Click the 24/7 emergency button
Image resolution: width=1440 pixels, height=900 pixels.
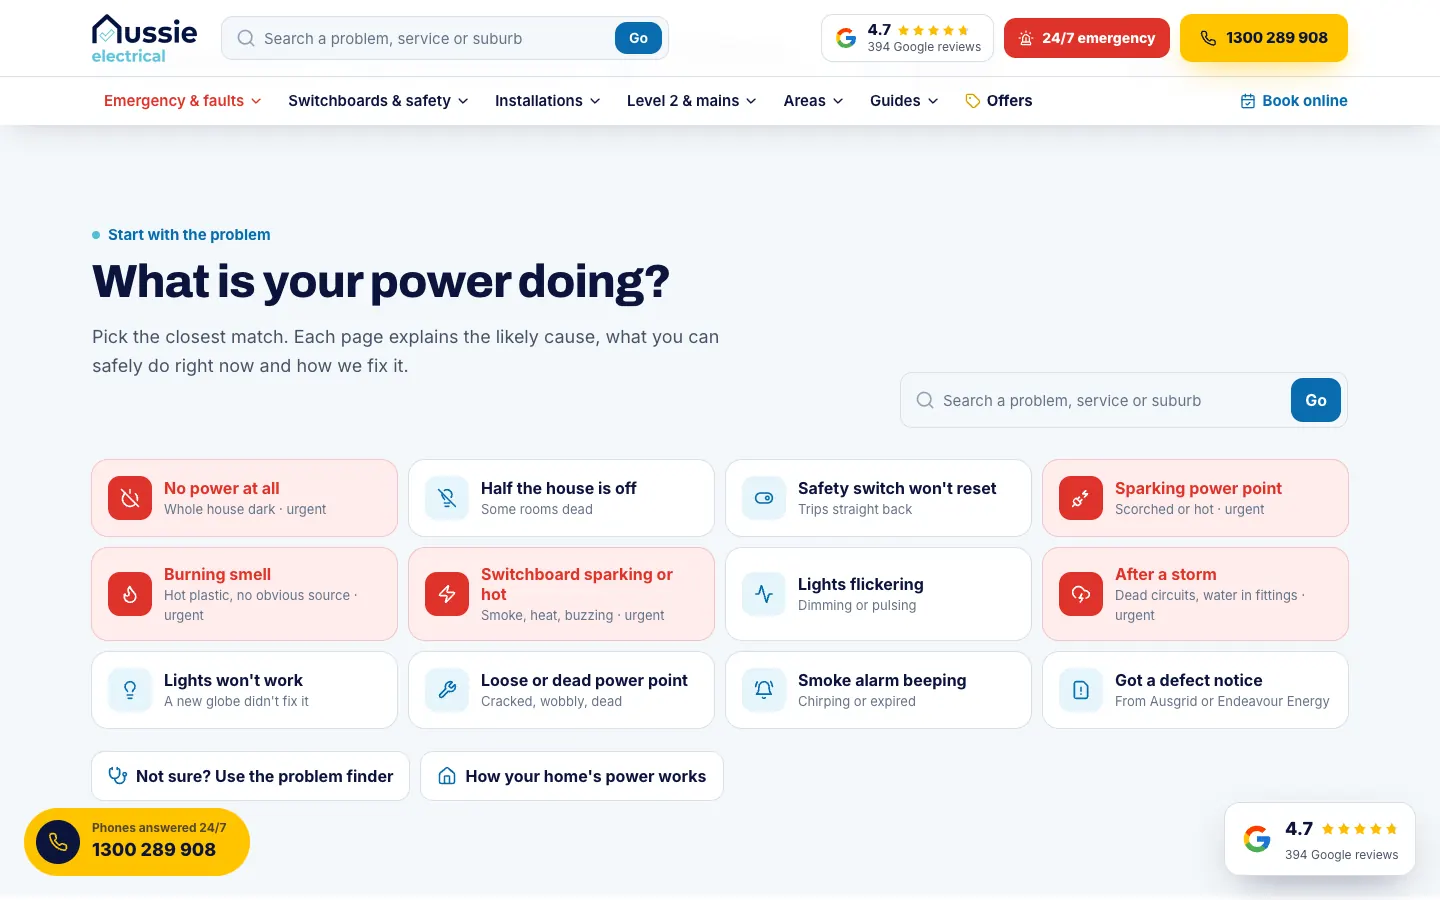click(1087, 38)
